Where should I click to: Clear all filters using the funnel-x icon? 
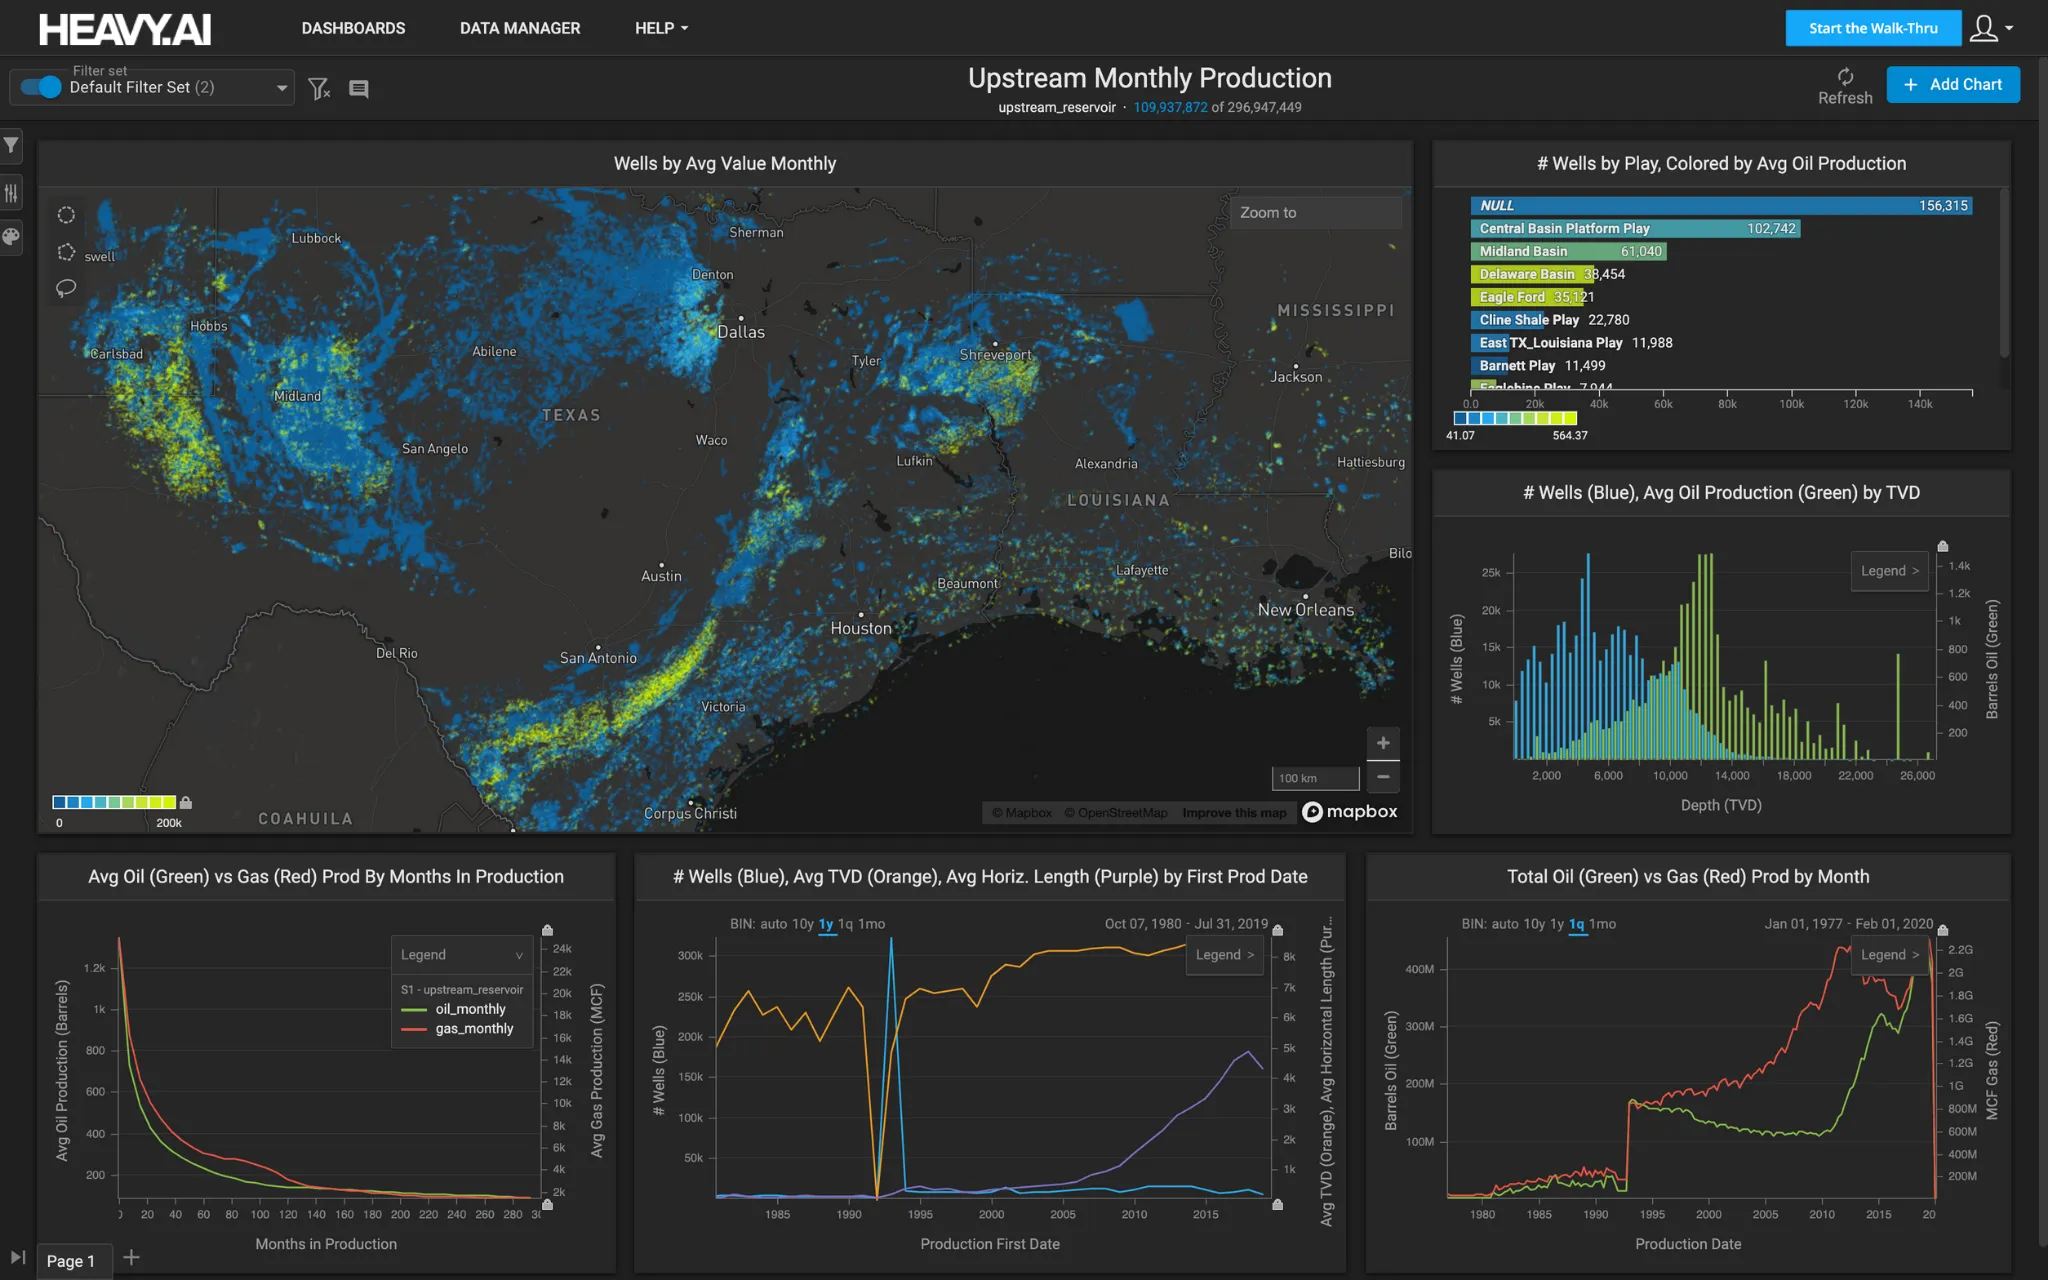(x=320, y=89)
